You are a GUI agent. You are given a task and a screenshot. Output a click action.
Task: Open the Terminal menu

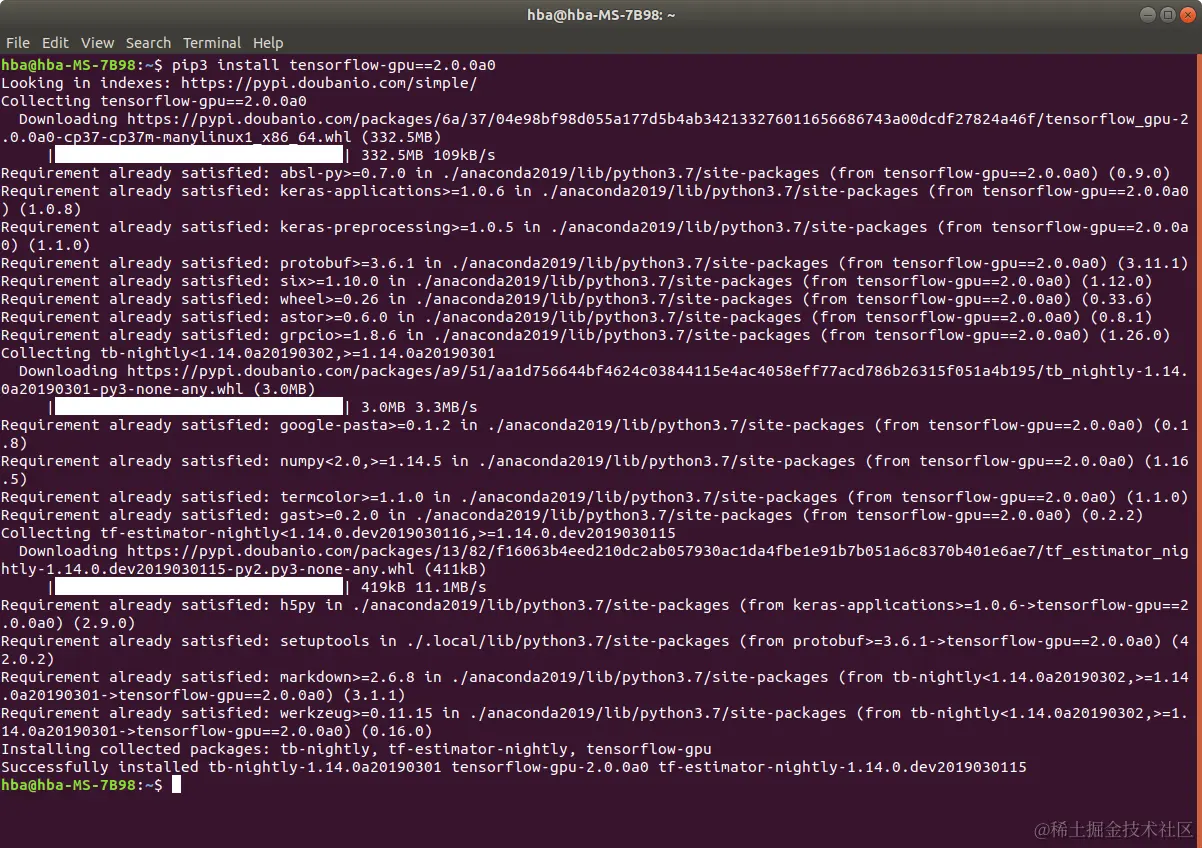point(212,43)
